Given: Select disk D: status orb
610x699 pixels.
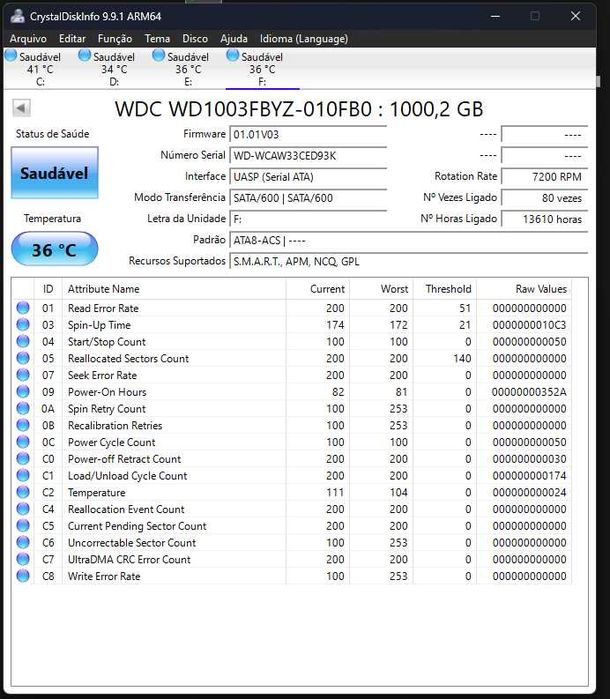Looking at the screenshot, I should click(85, 56).
